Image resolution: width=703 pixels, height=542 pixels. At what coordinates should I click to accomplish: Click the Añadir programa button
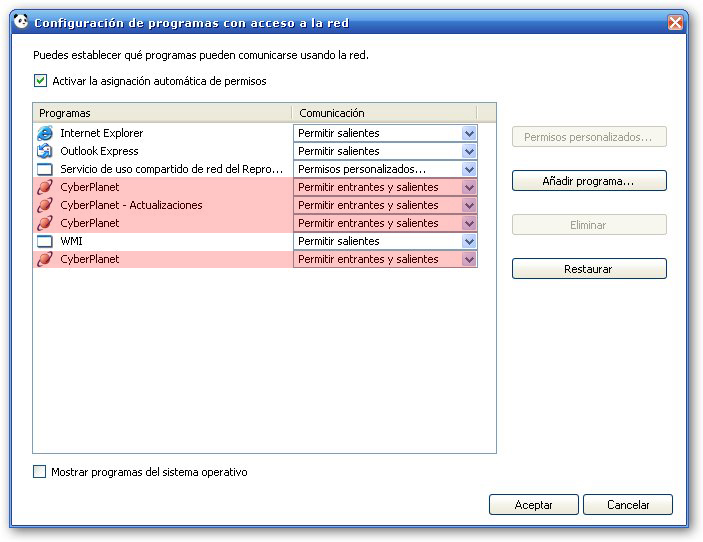(589, 181)
